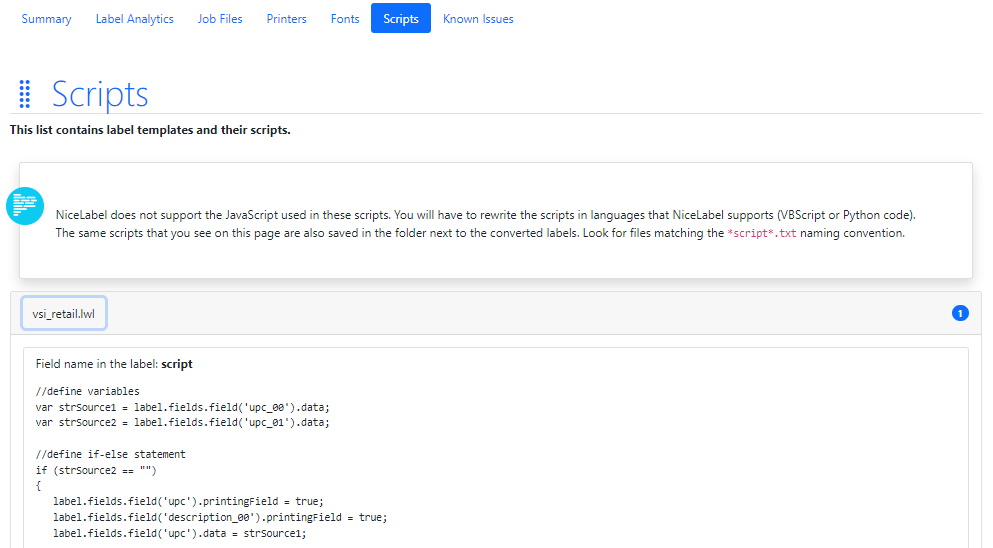Image resolution: width=993 pixels, height=548 pixels.
Task: Click the line defining var strSource2
Action: [x=182, y=423]
